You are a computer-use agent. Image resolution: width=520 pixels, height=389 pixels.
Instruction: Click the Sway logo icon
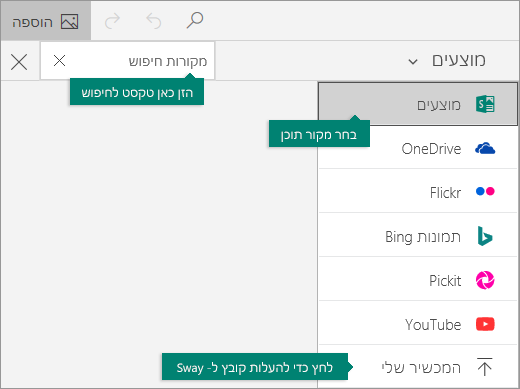485,104
